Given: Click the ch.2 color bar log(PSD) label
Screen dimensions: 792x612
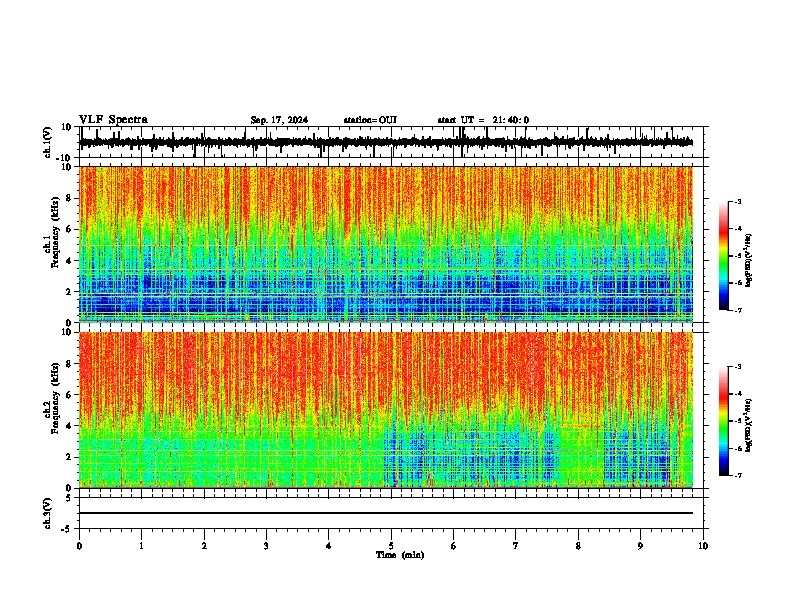Looking at the screenshot, I should click(x=749, y=425).
